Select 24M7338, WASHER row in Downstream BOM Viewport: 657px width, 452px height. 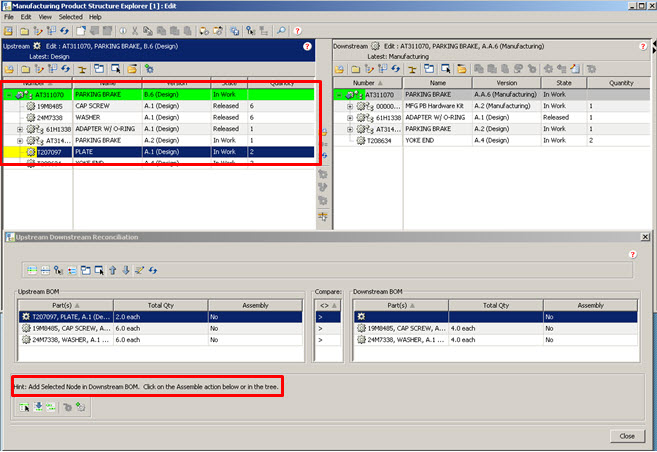tap(496, 340)
